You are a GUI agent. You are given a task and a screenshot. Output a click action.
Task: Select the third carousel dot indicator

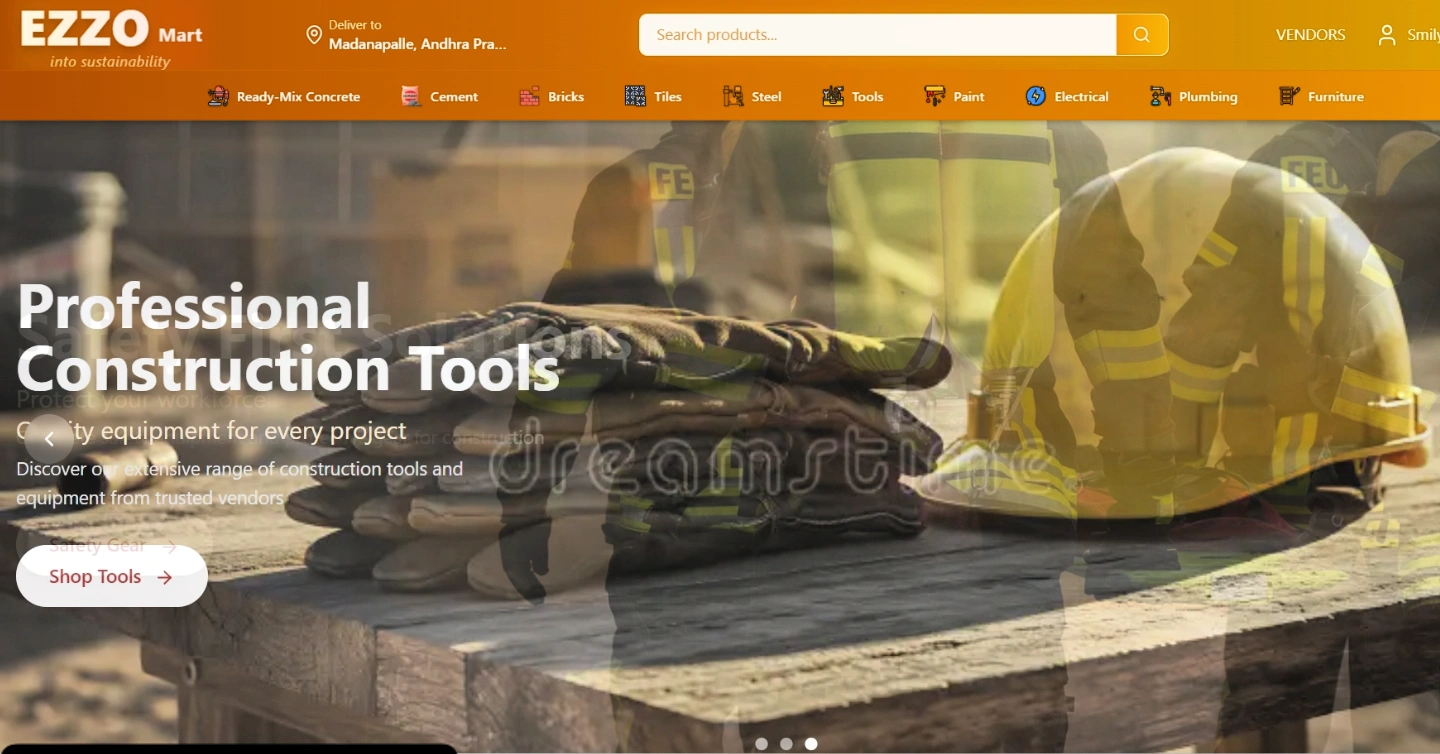811,744
